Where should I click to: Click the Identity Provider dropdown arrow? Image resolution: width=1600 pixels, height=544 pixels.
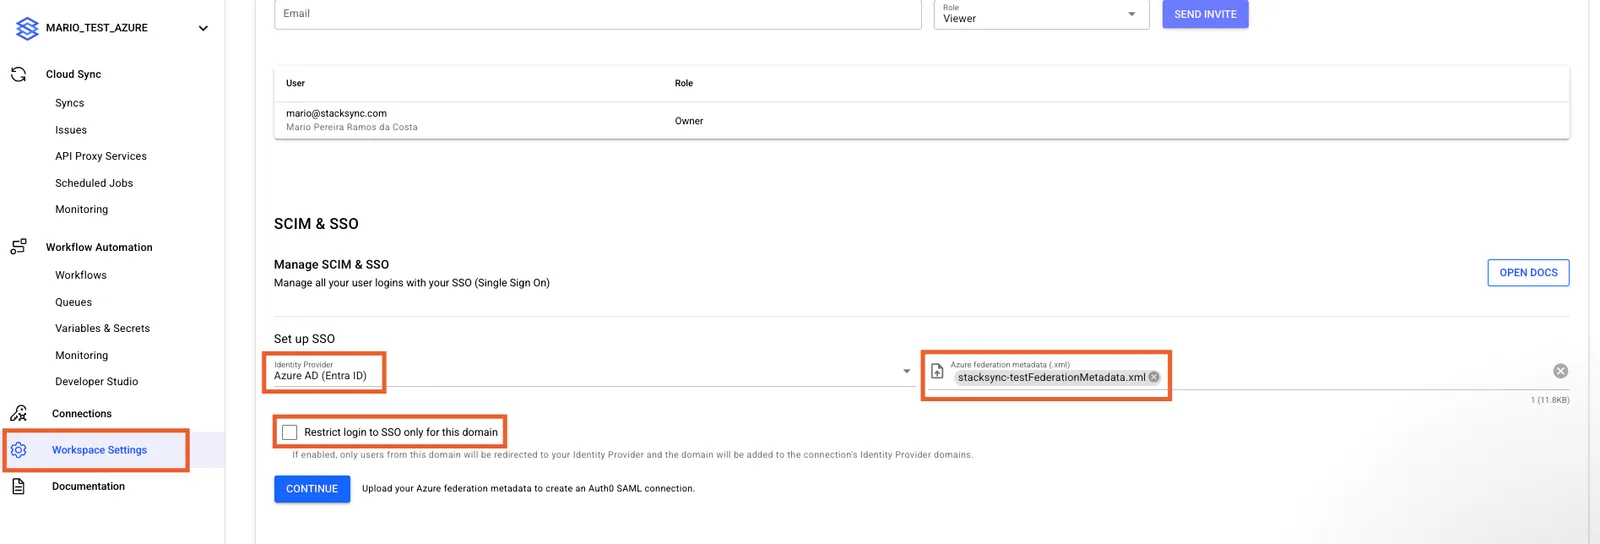907,371
